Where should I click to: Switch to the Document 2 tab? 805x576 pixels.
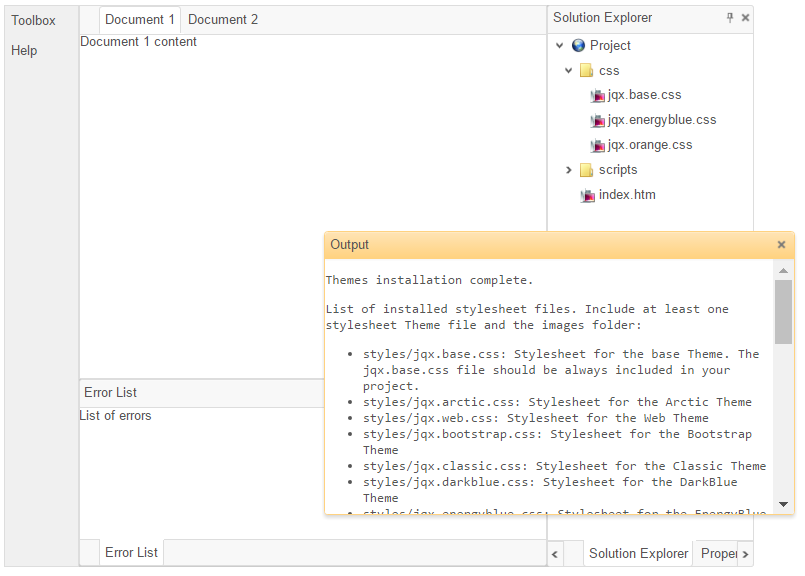(223, 20)
